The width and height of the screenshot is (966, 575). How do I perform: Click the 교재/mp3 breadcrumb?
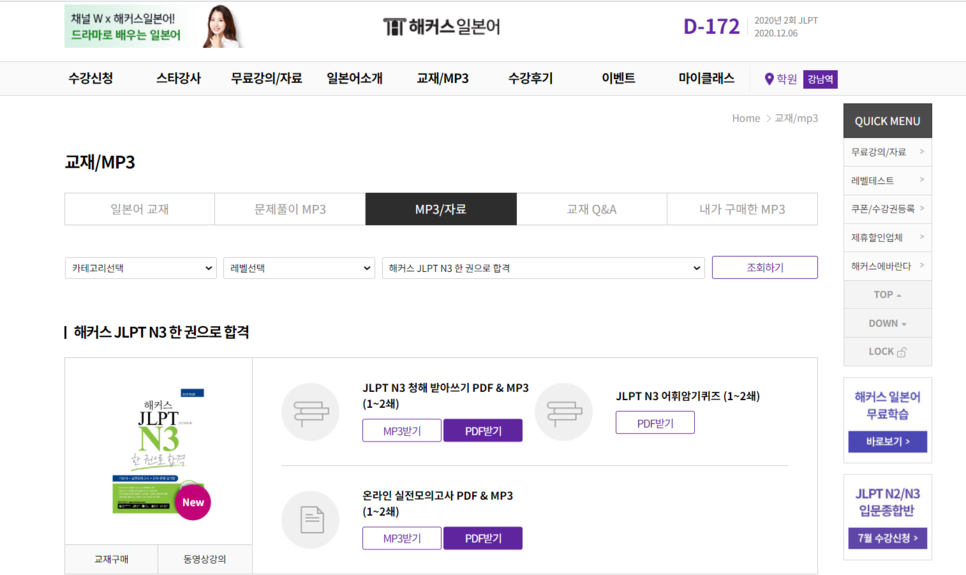(x=796, y=118)
